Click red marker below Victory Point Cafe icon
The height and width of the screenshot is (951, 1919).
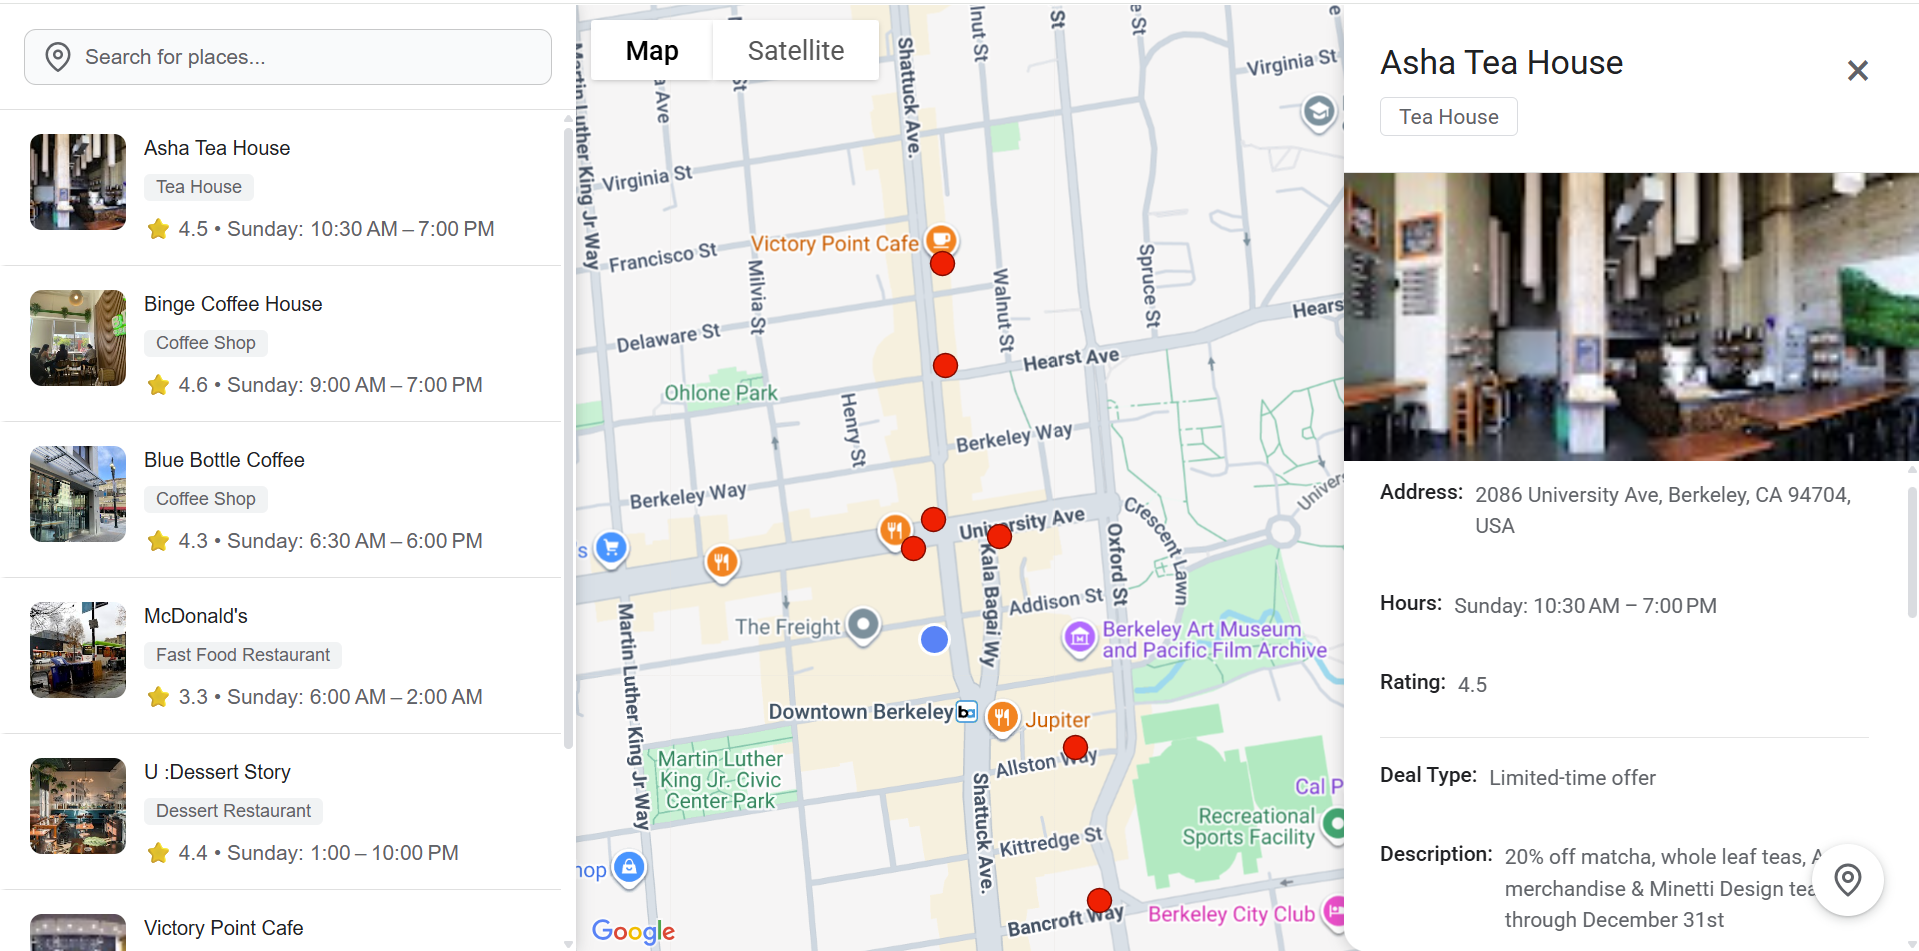[942, 264]
